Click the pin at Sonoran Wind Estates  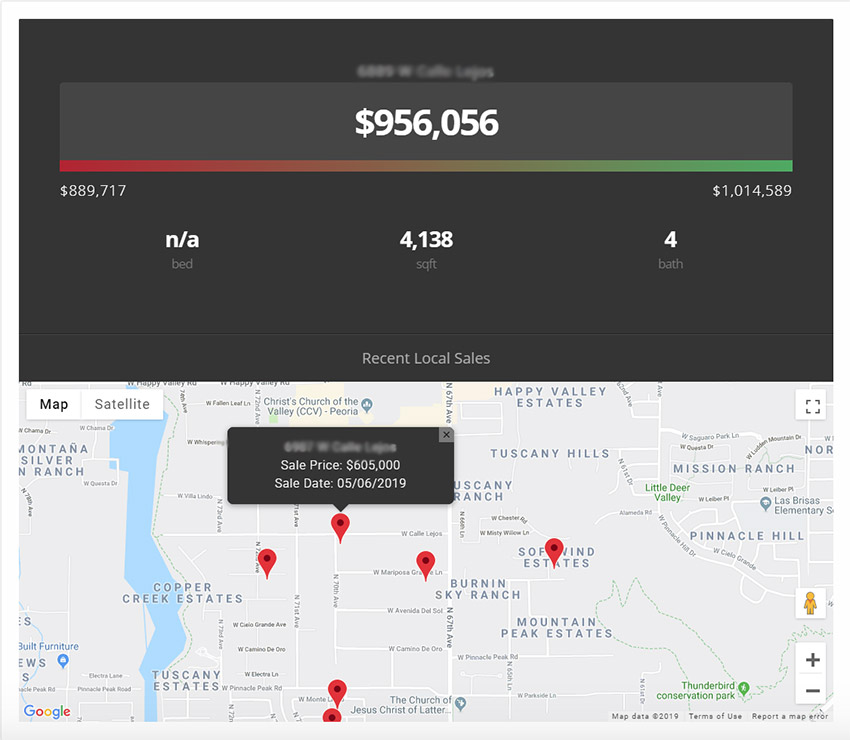tap(554, 552)
